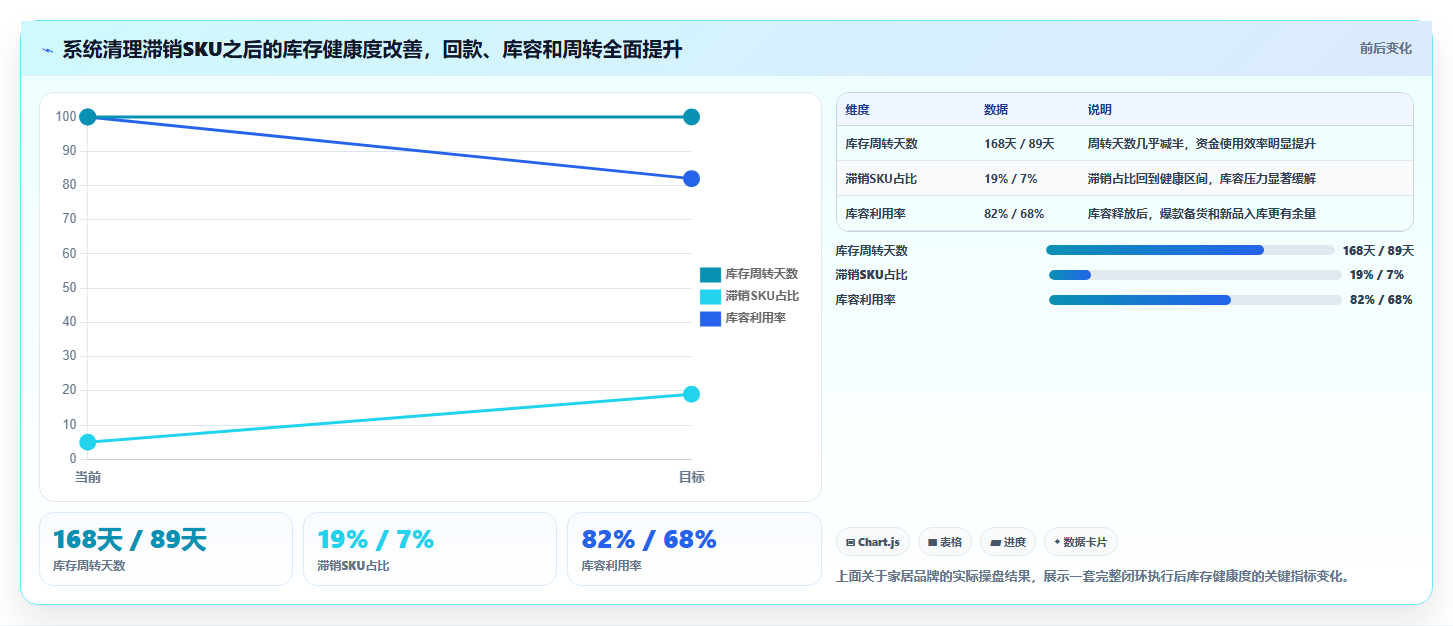Click the 维度 table column header

pyautogui.click(x=857, y=110)
